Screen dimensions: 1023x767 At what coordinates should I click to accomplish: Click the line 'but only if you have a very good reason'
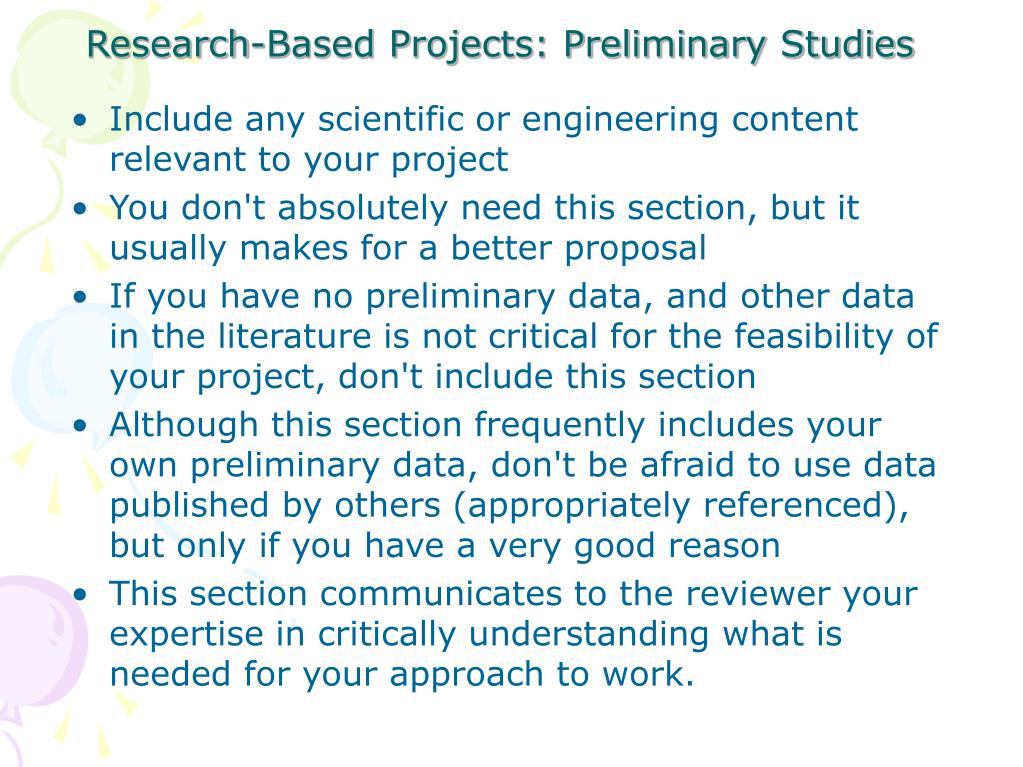coord(444,546)
